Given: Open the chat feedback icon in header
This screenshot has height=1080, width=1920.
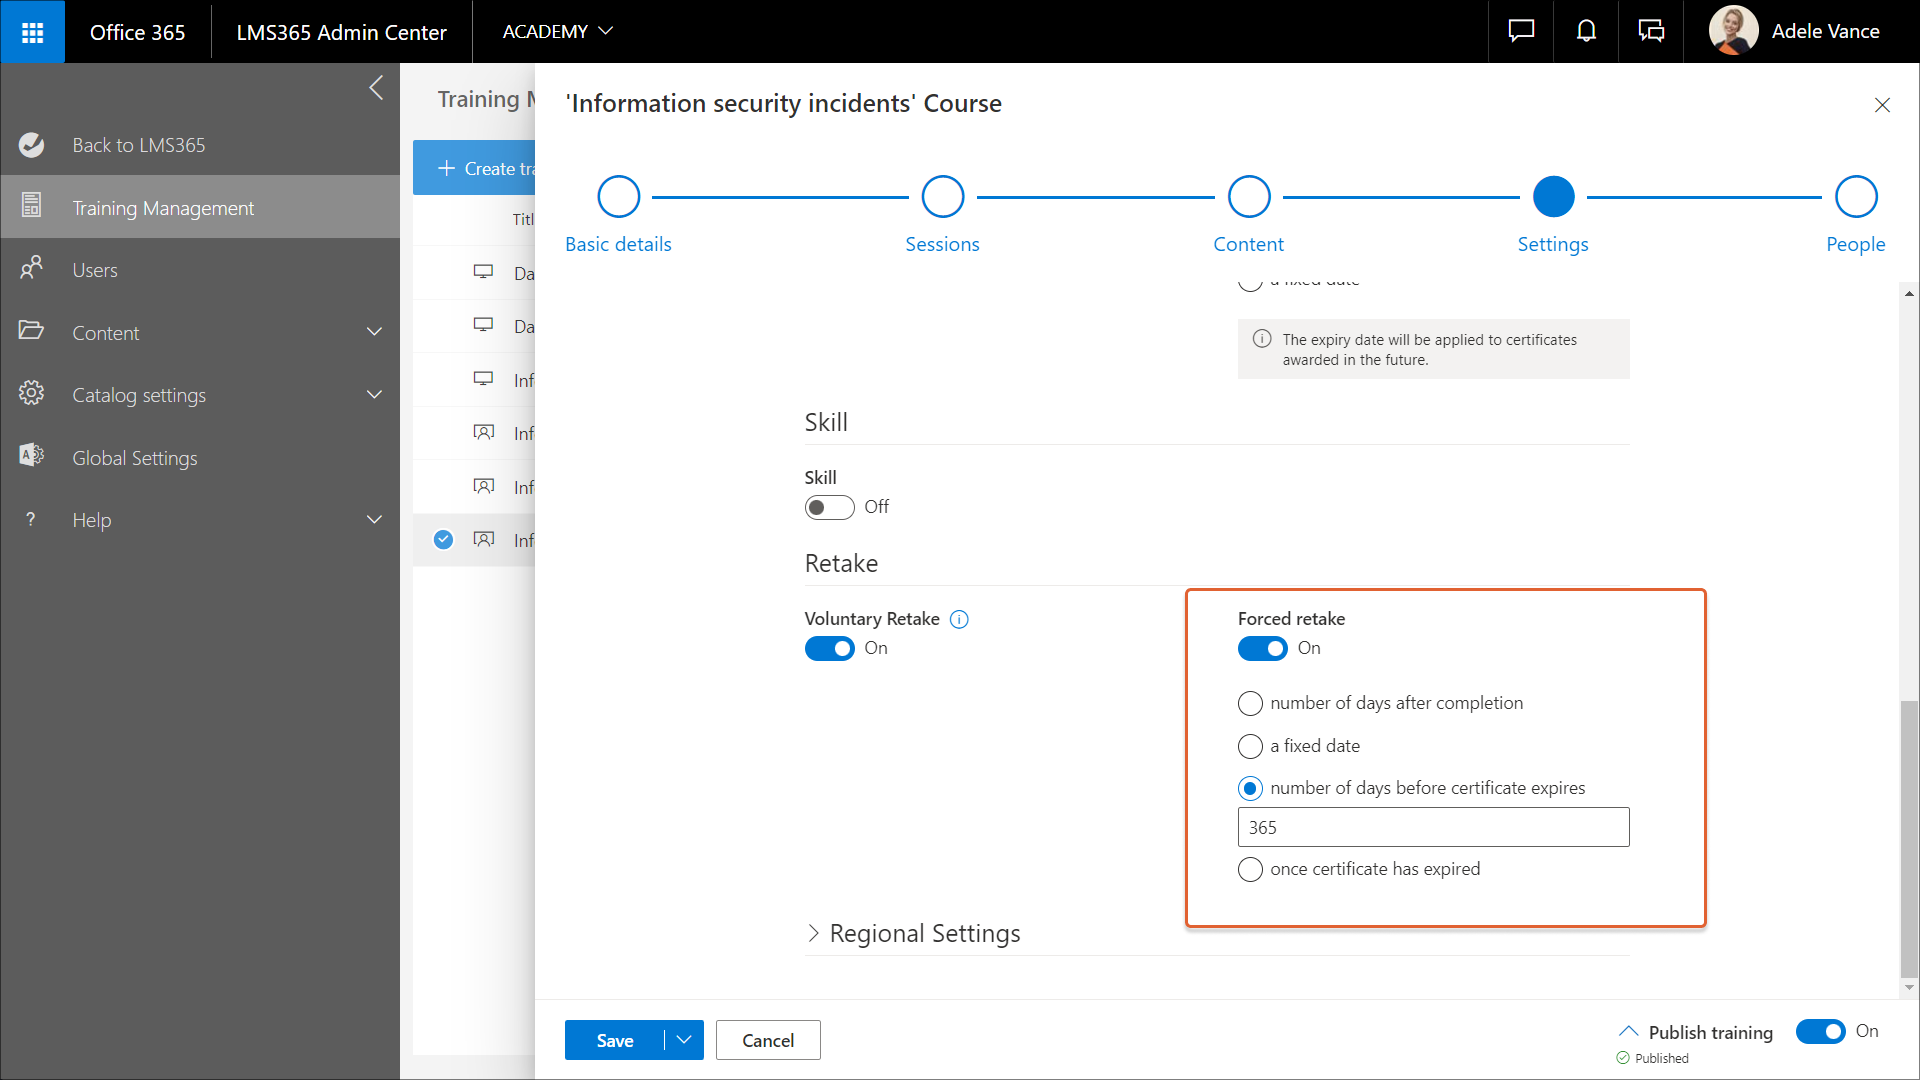Looking at the screenshot, I should coord(1521,32).
